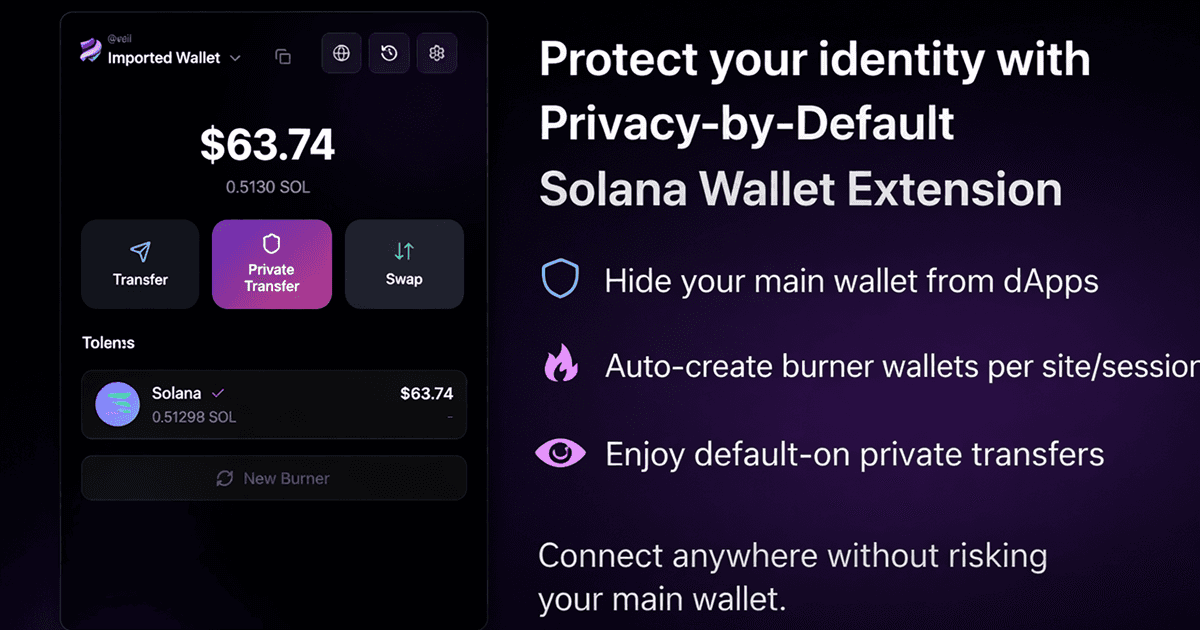Open the settings gear icon
Screen dimensions: 1200x630
[436, 53]
